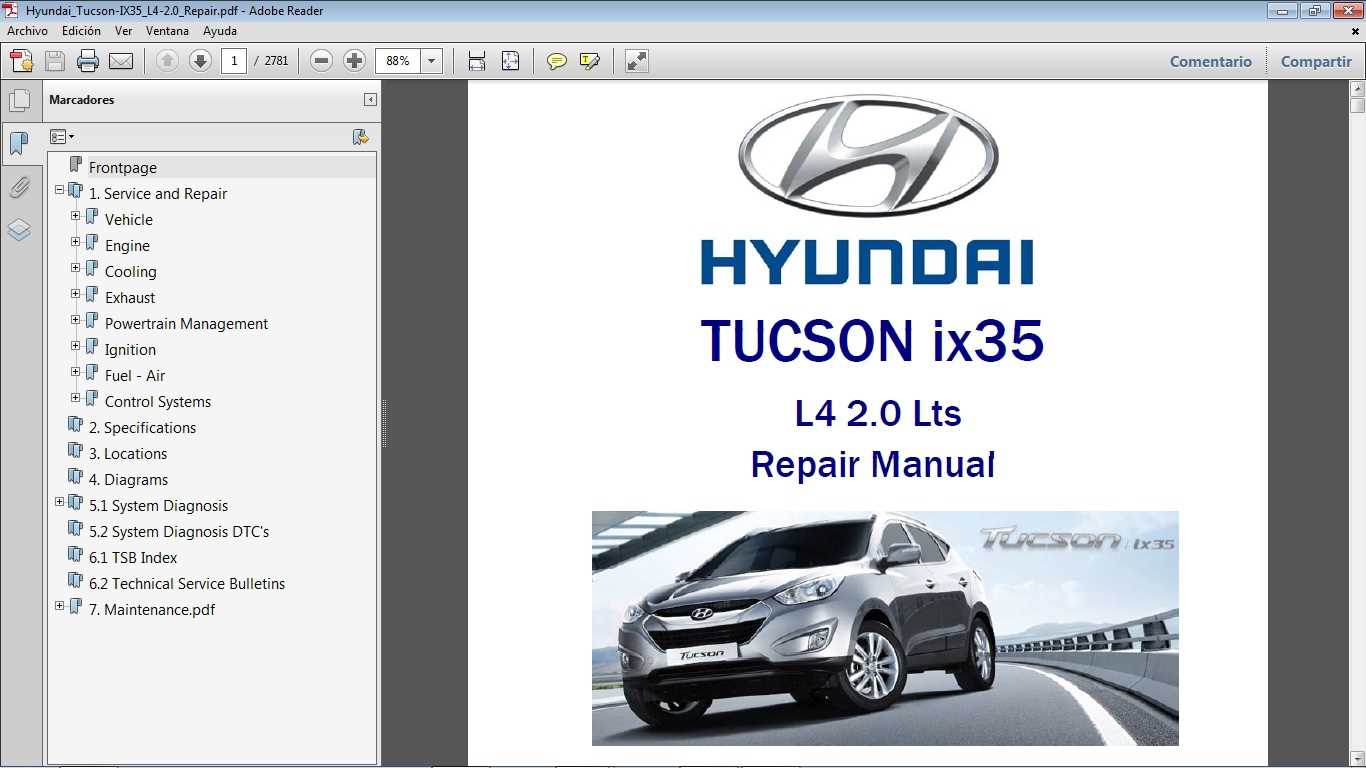Click the fit one full page icon

pos(510,61)
